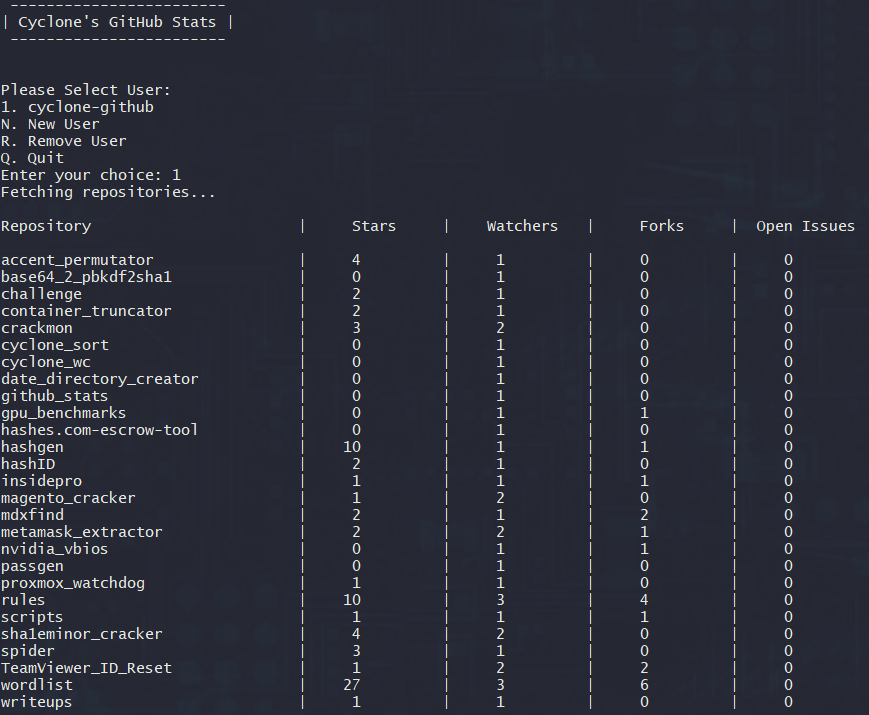Image resolution: width=869 pixels, height=715 pixels.
Task: Click the "R. Remove User" option line
Action: tap(64, 141)
